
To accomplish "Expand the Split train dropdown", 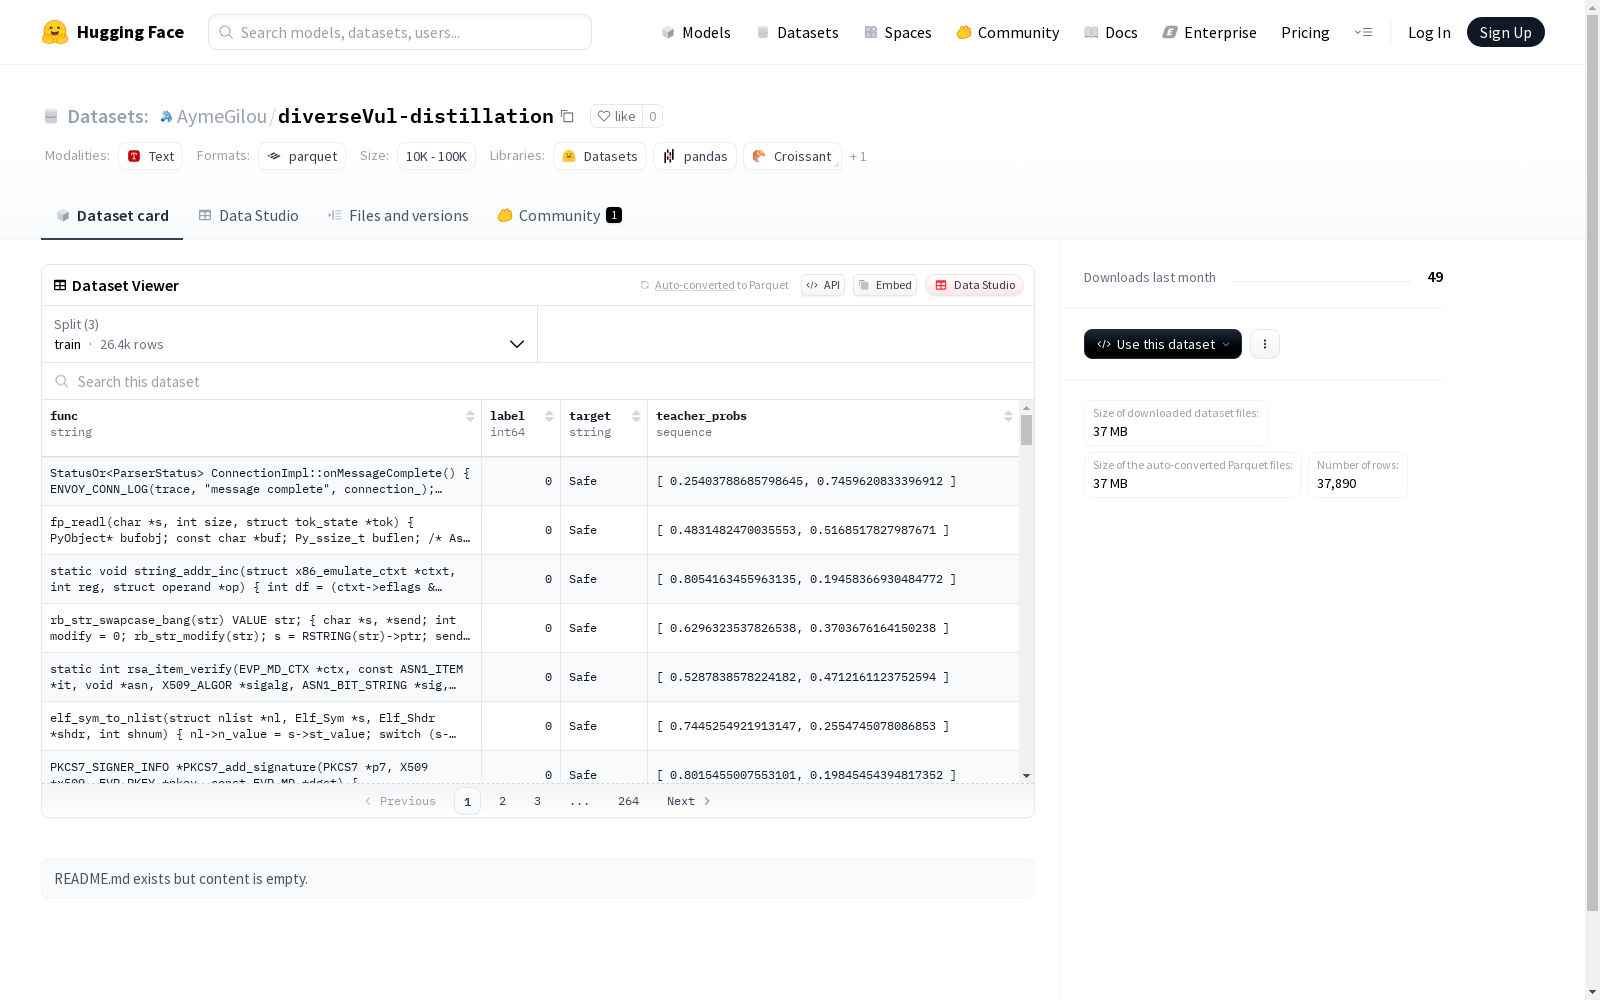I will point(290,334).
